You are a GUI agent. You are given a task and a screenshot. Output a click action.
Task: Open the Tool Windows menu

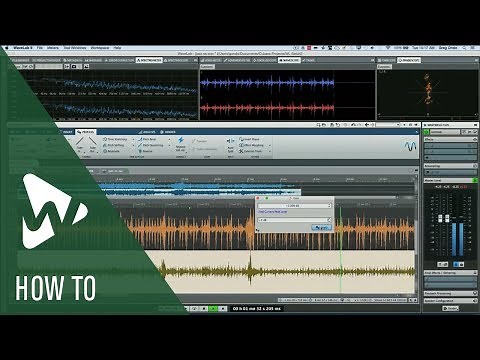75,48
